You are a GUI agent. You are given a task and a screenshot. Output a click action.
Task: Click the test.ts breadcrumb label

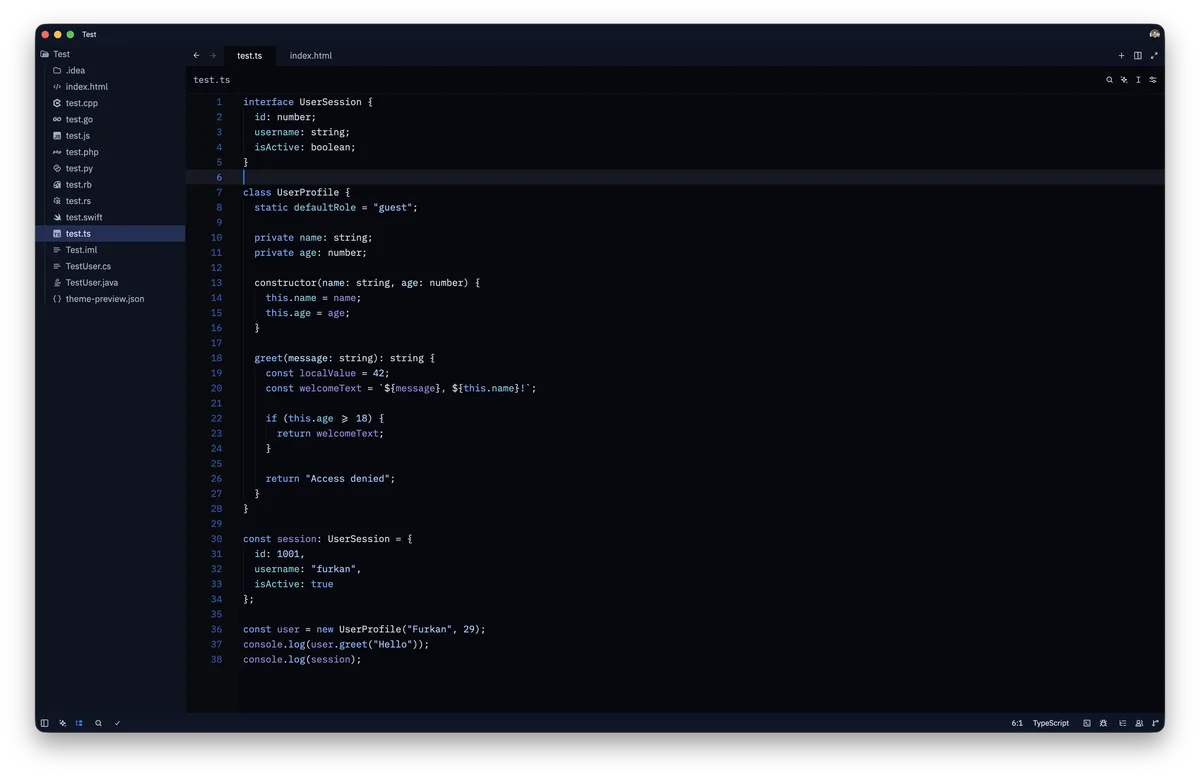[x=212, y=80]
